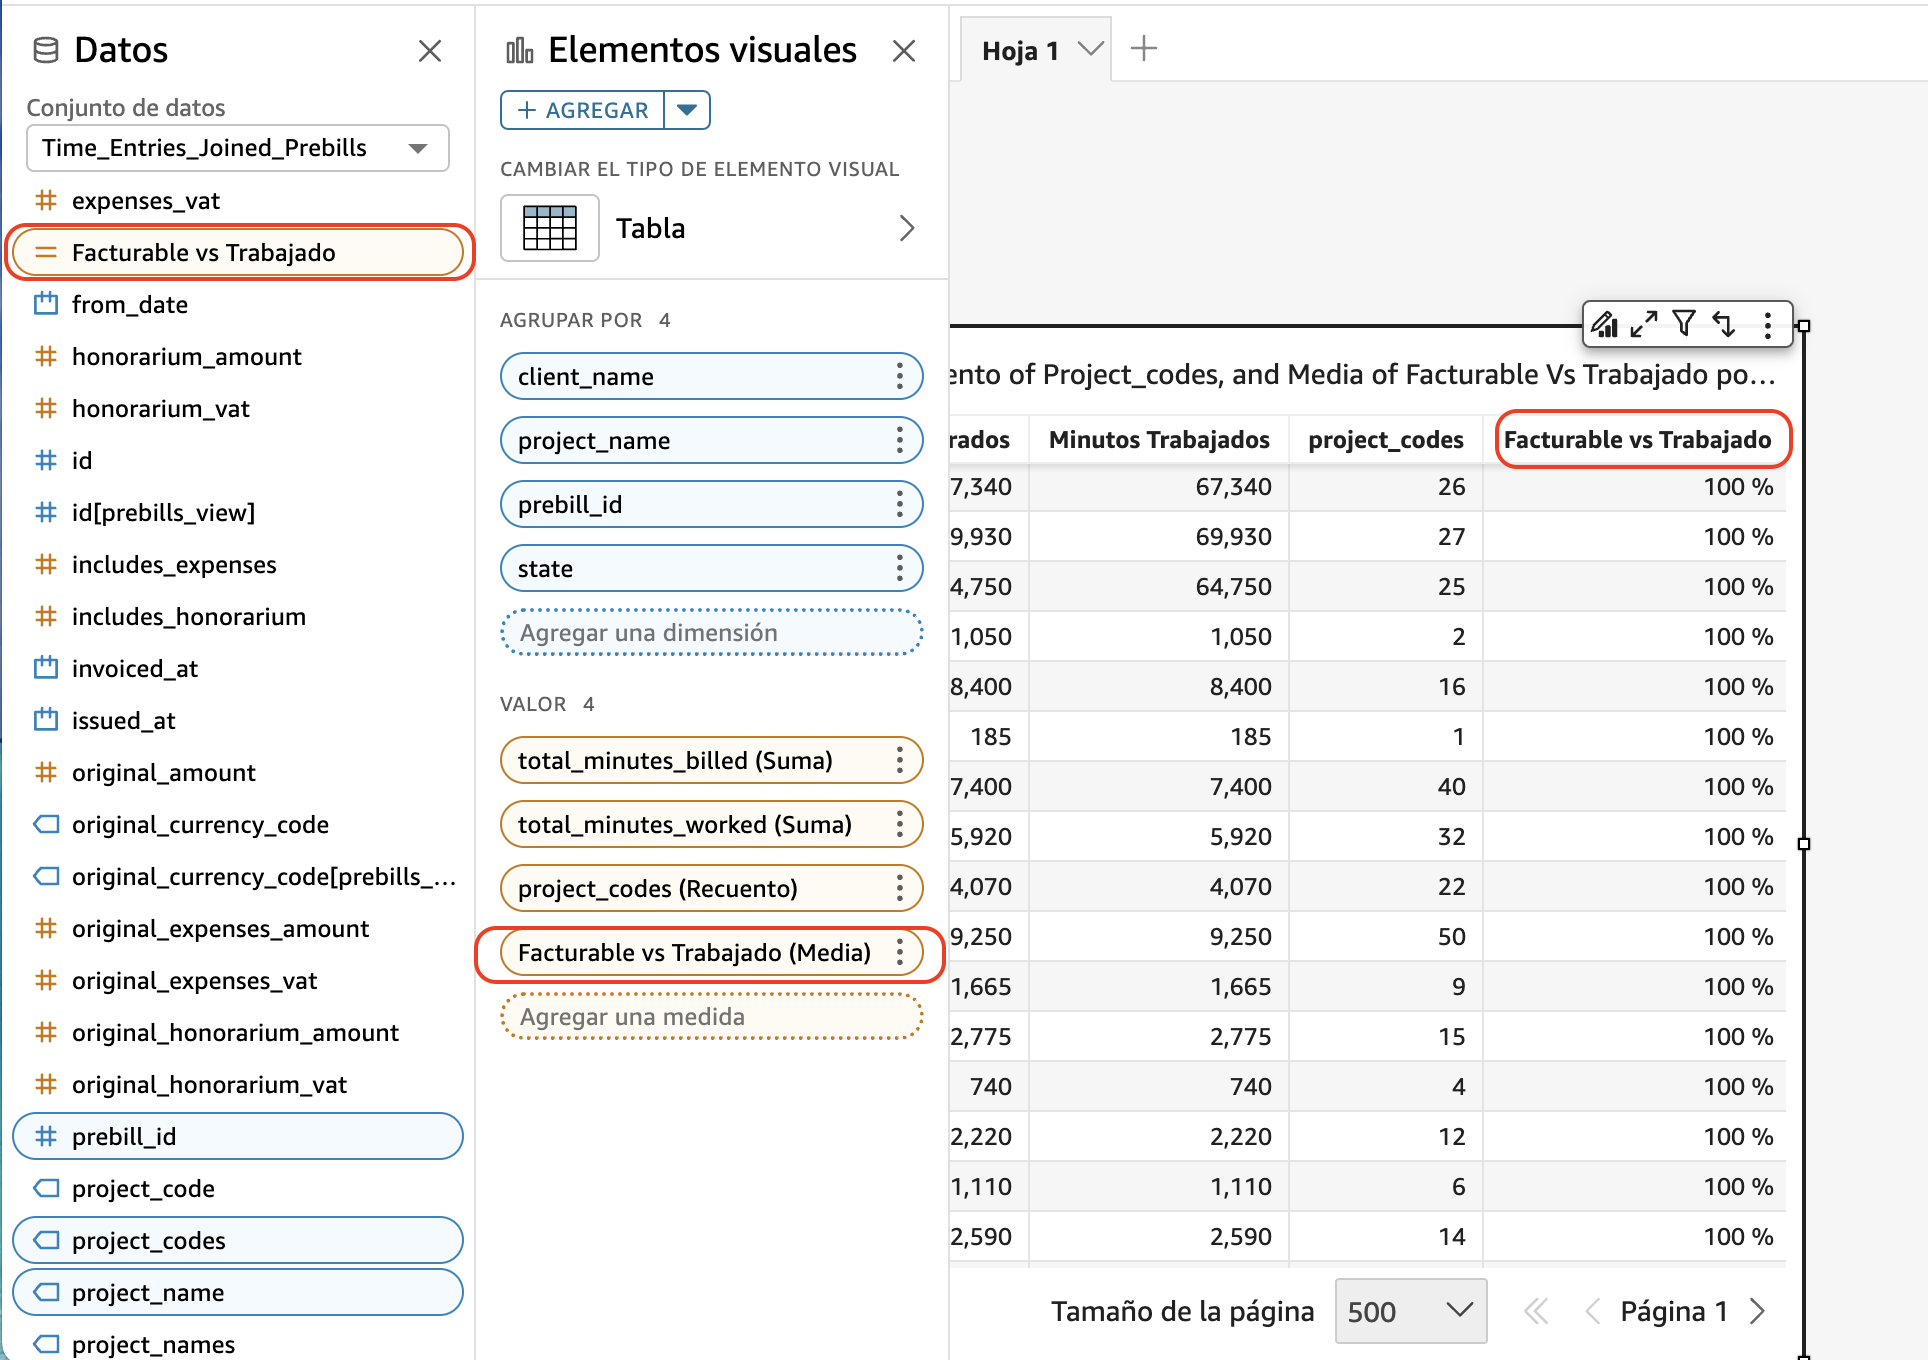
Task: Select the project_code field
Action: pos(238,1189)
